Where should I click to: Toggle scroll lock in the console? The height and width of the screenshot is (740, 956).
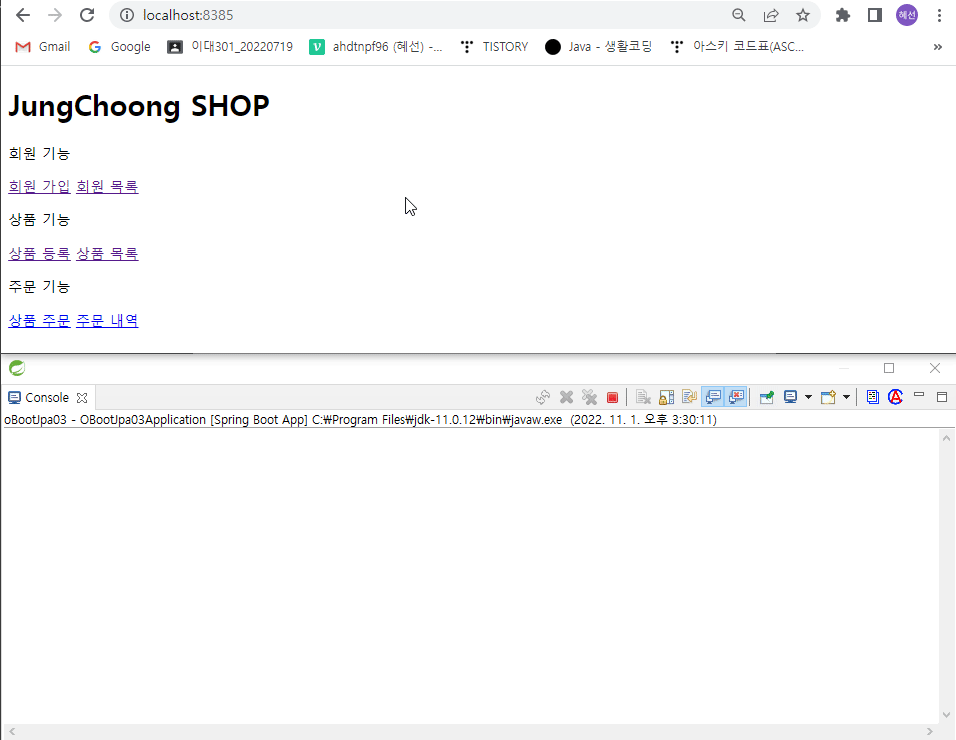click(x=666, y=397)
